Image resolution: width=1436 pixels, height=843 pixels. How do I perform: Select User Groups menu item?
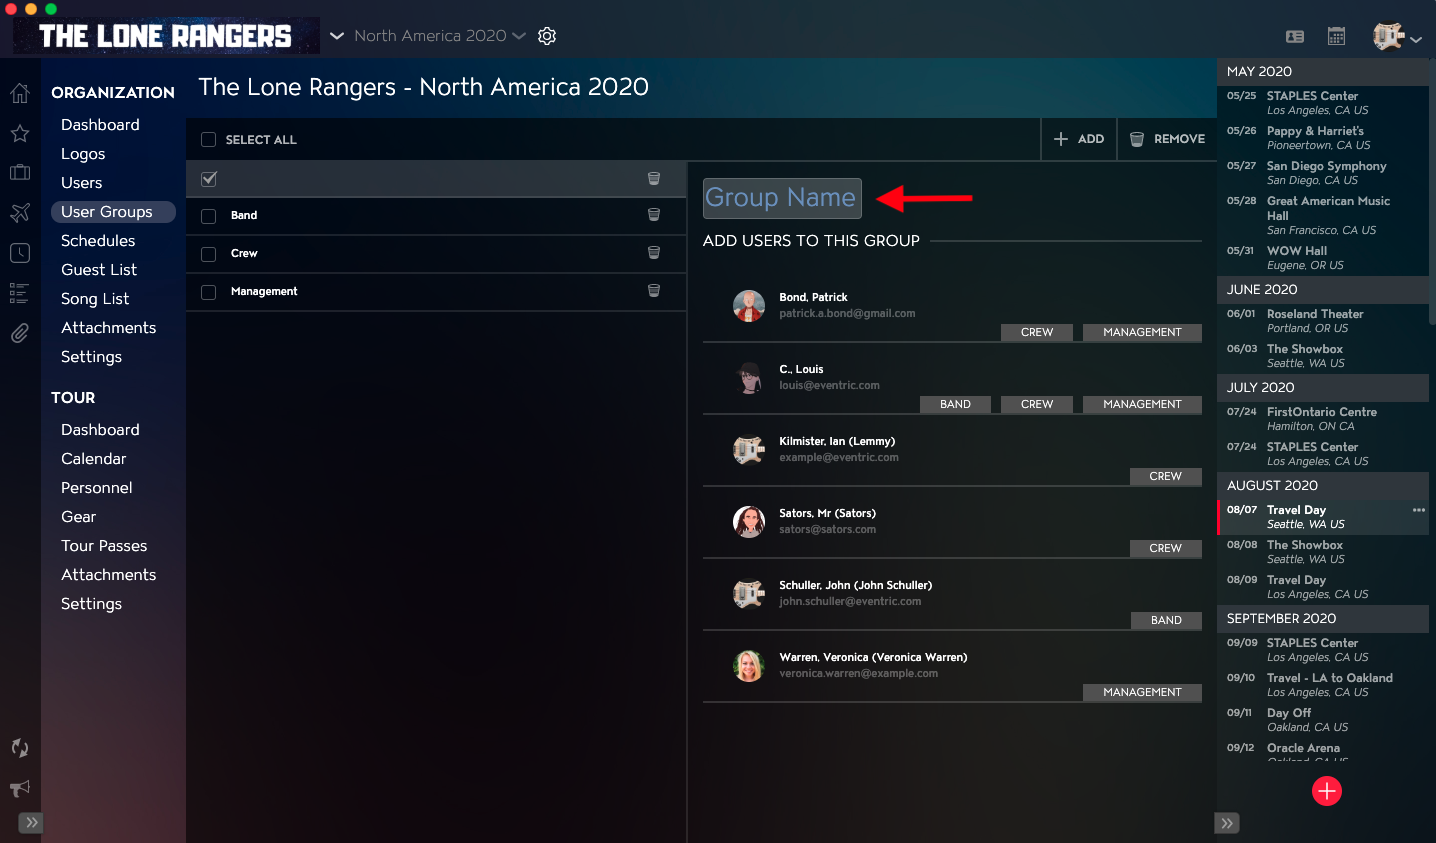tap(113, 212)
